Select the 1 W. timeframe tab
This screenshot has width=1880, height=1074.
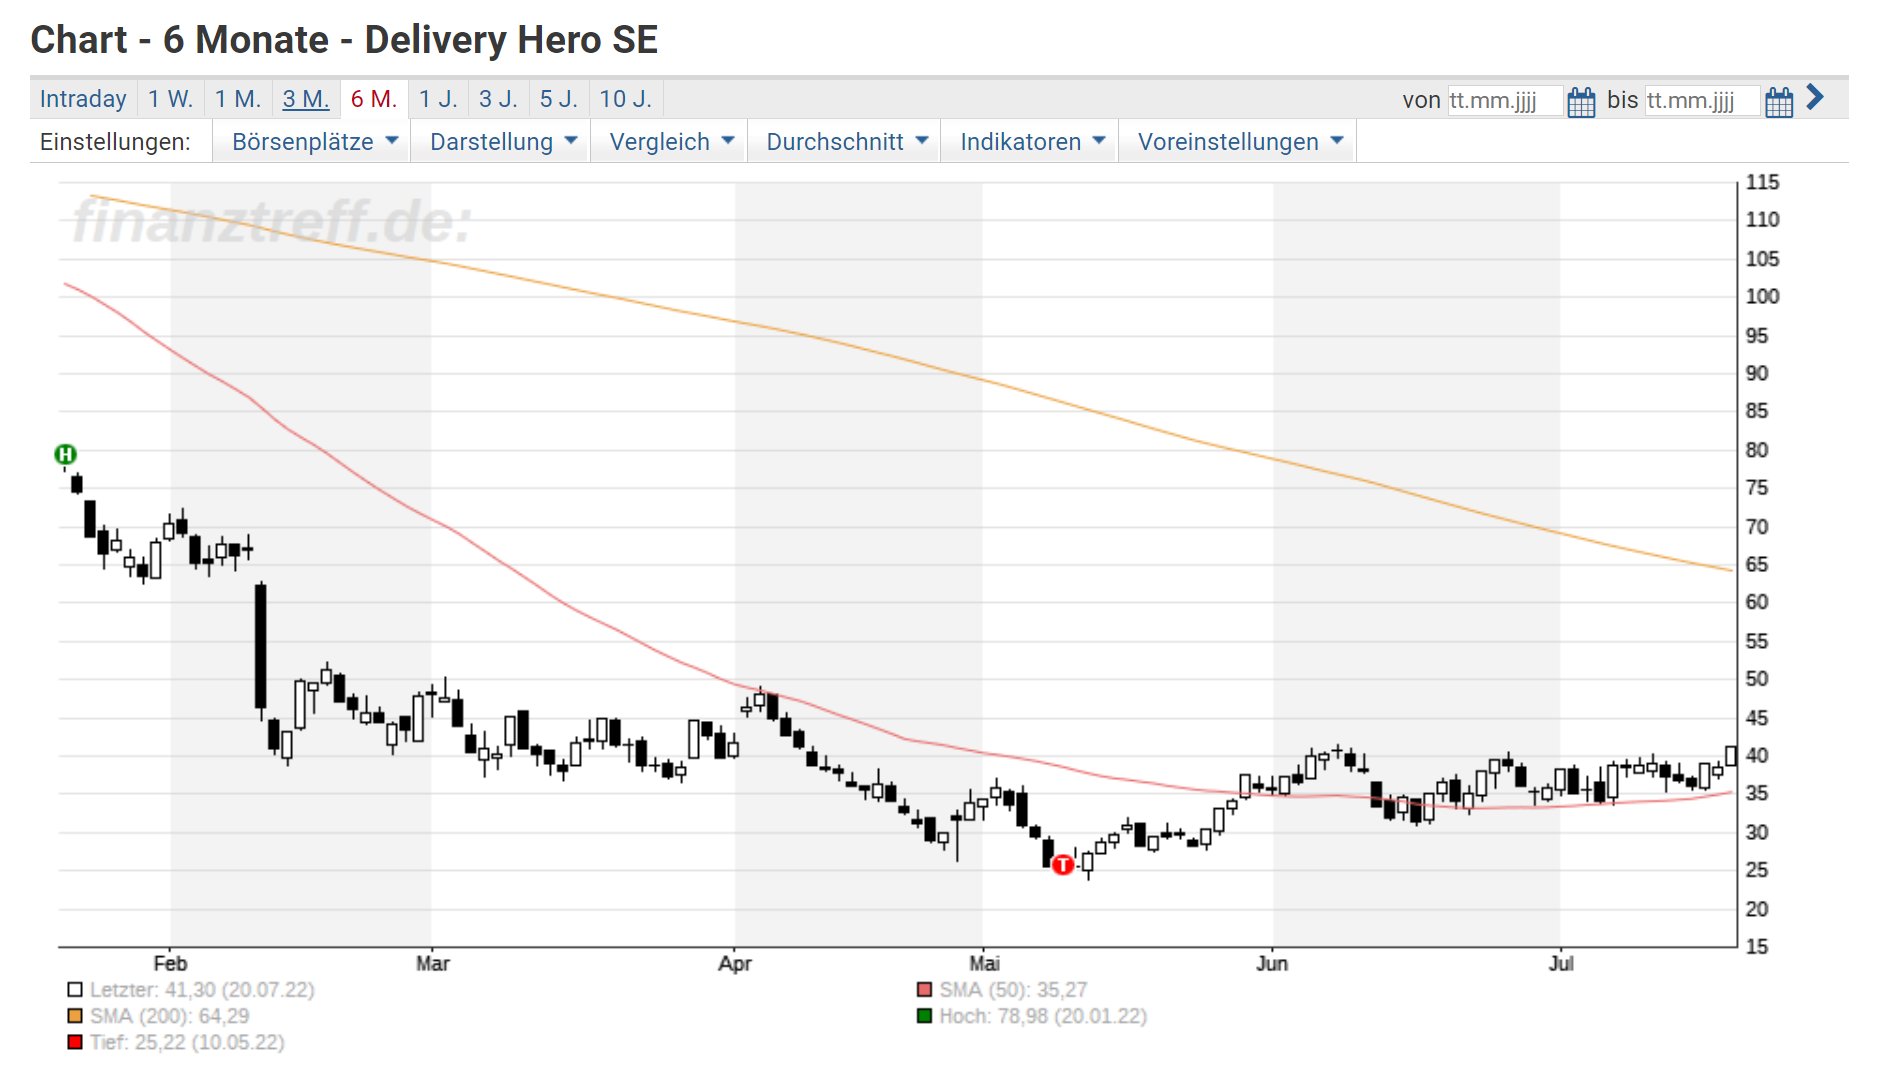171,99
